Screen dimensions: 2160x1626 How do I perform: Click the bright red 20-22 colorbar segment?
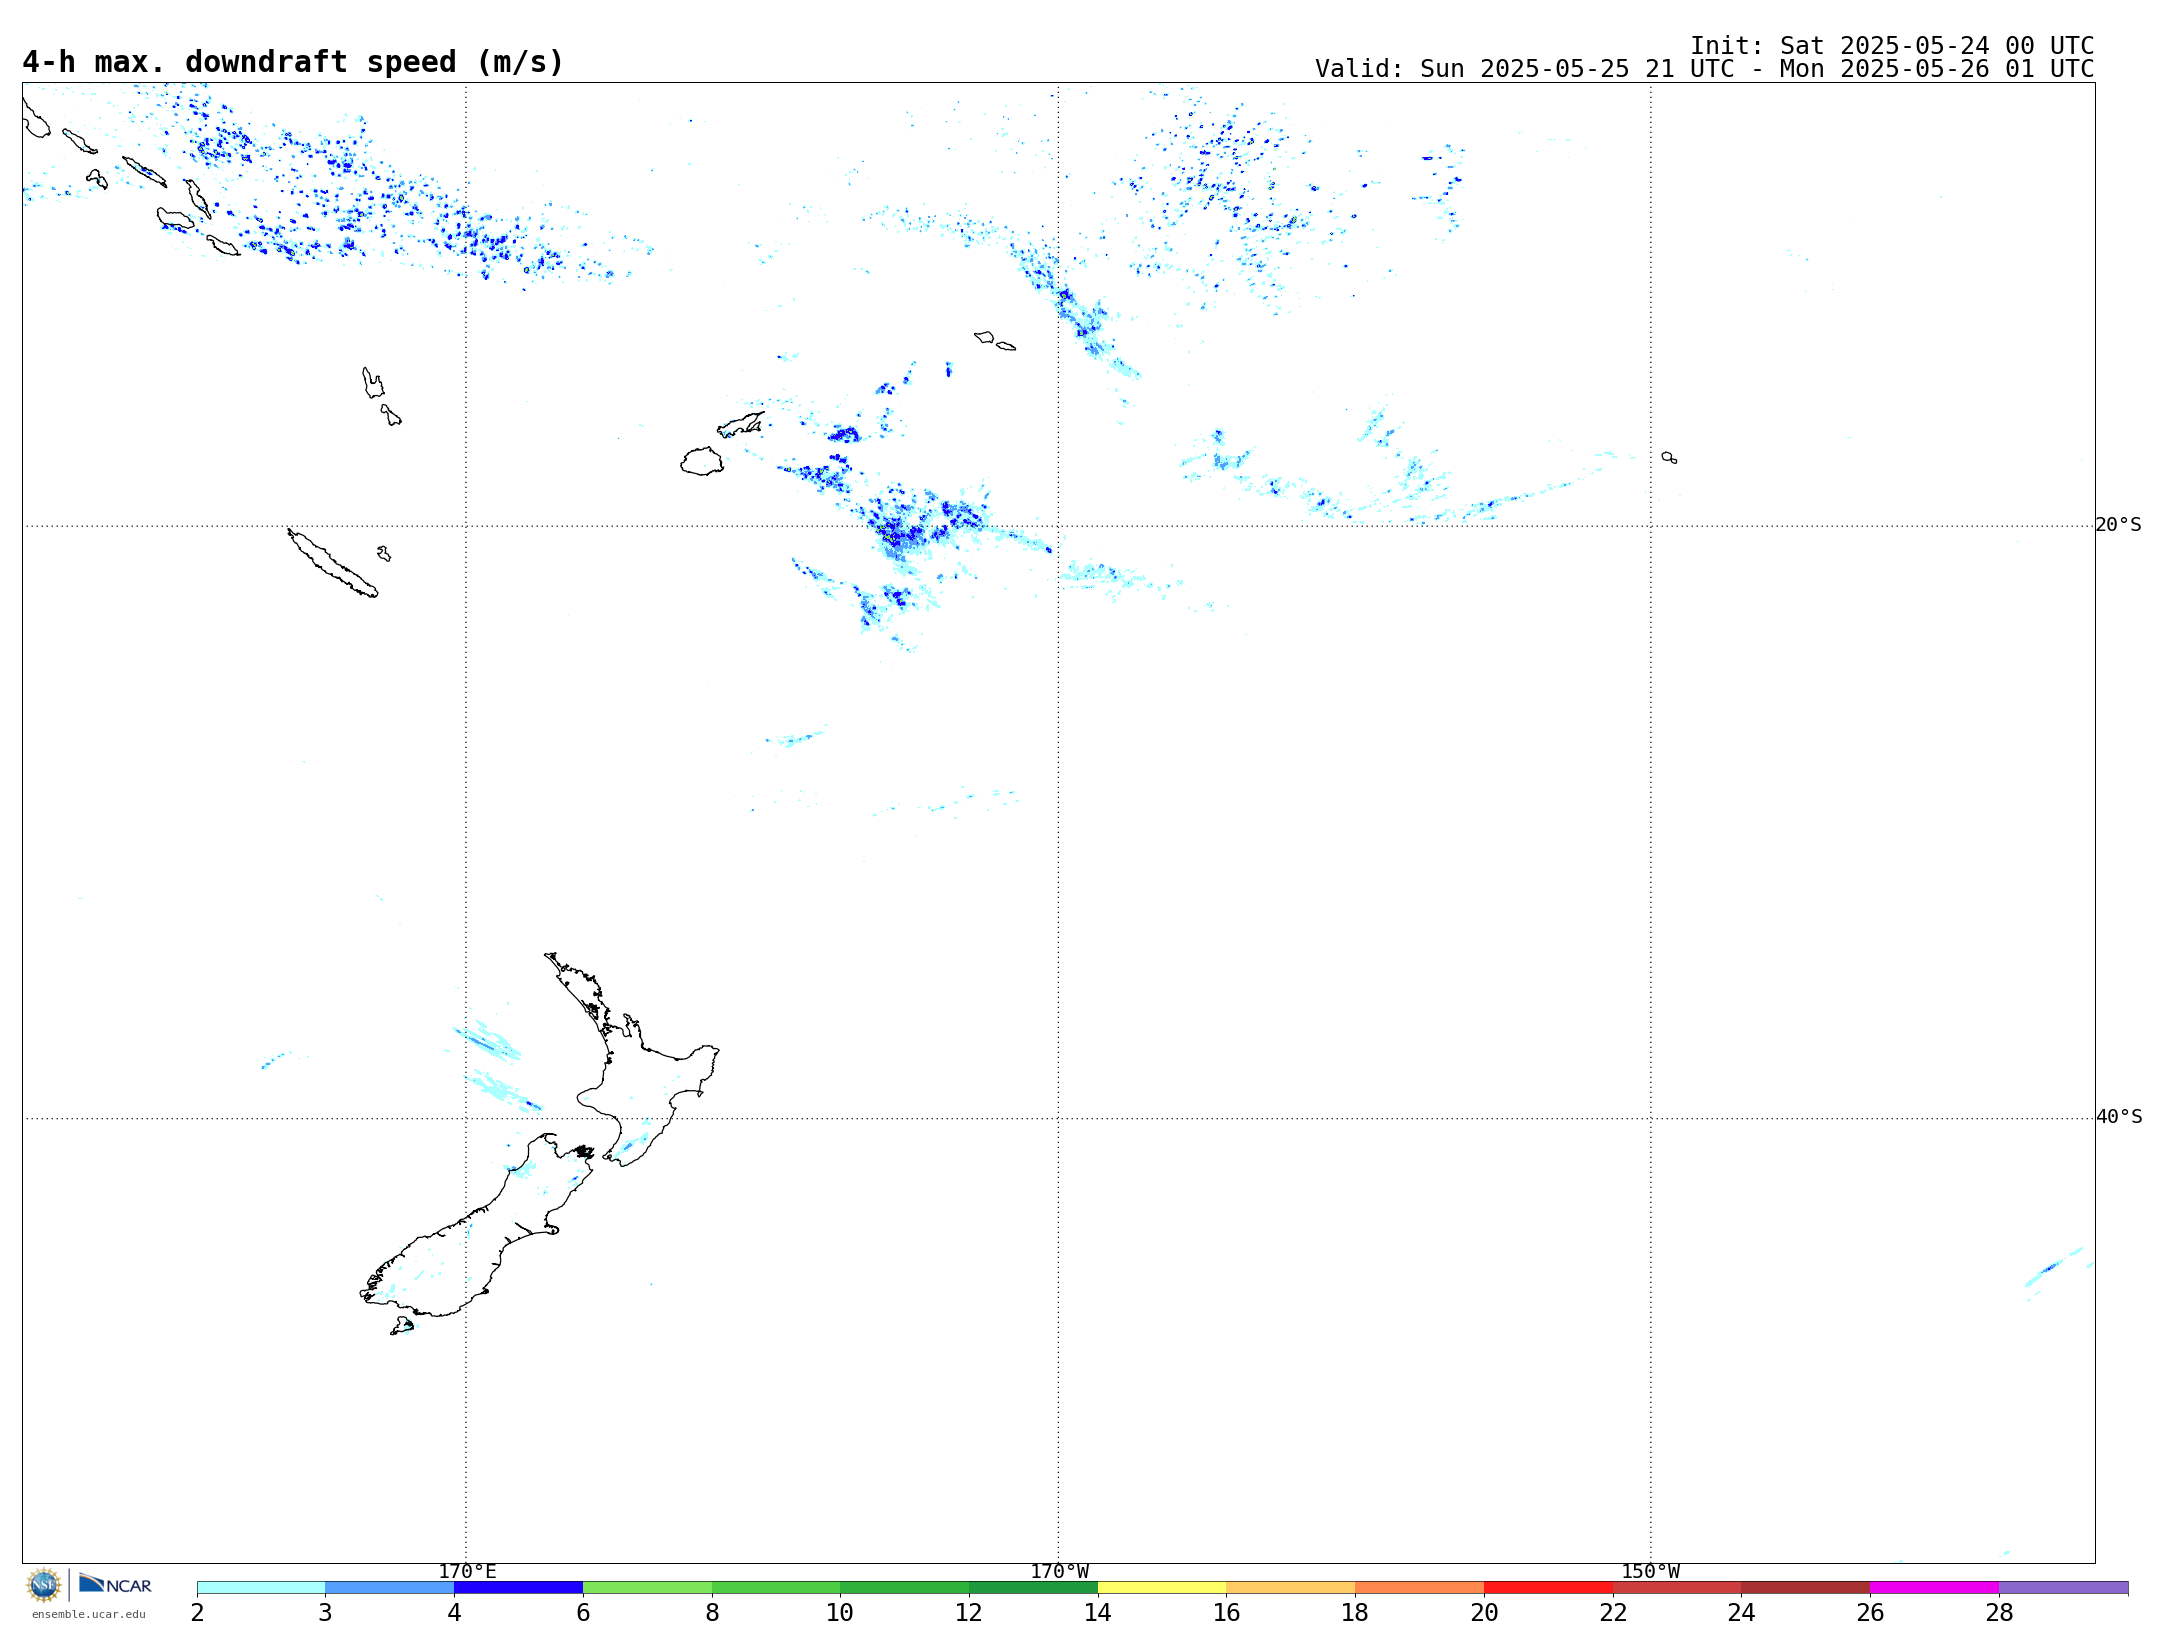coord(1549,1588)
